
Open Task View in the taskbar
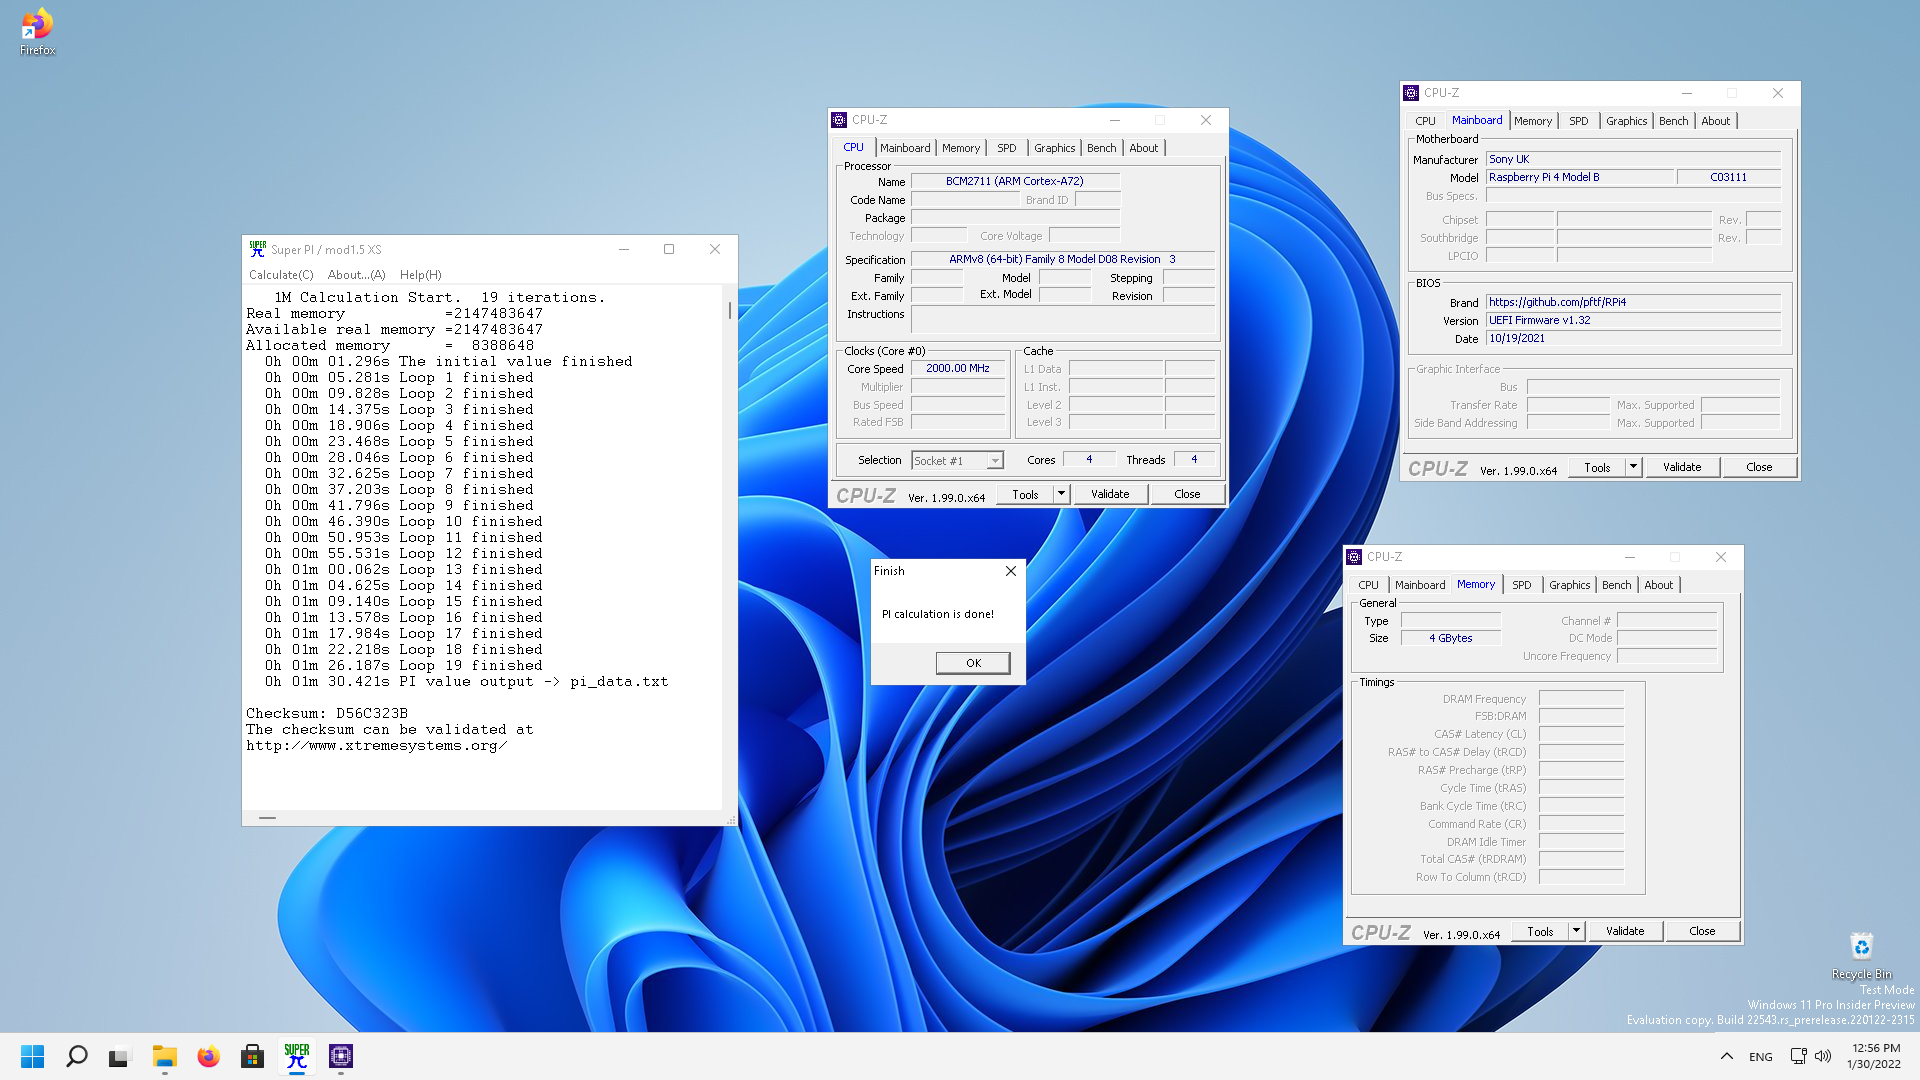point(119,1056)
